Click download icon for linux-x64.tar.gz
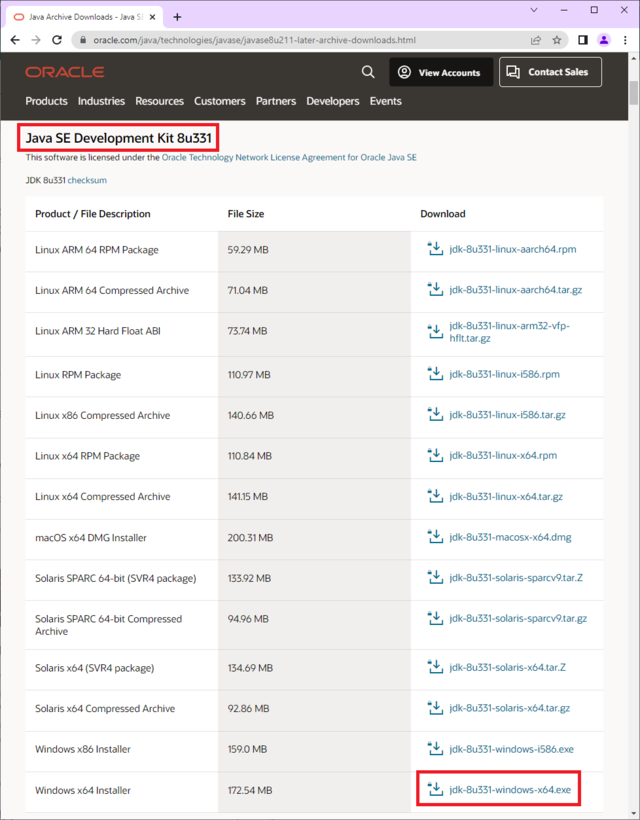640x820 pixels. click(x=435, y=496)
